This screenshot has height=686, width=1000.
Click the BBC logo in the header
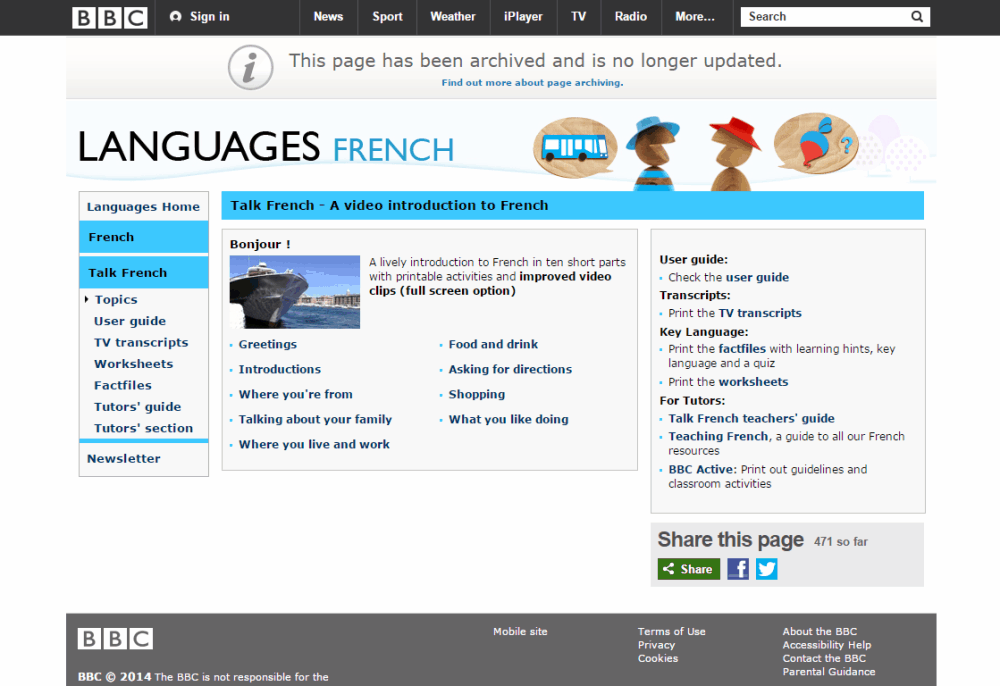[x=110, y=18]
